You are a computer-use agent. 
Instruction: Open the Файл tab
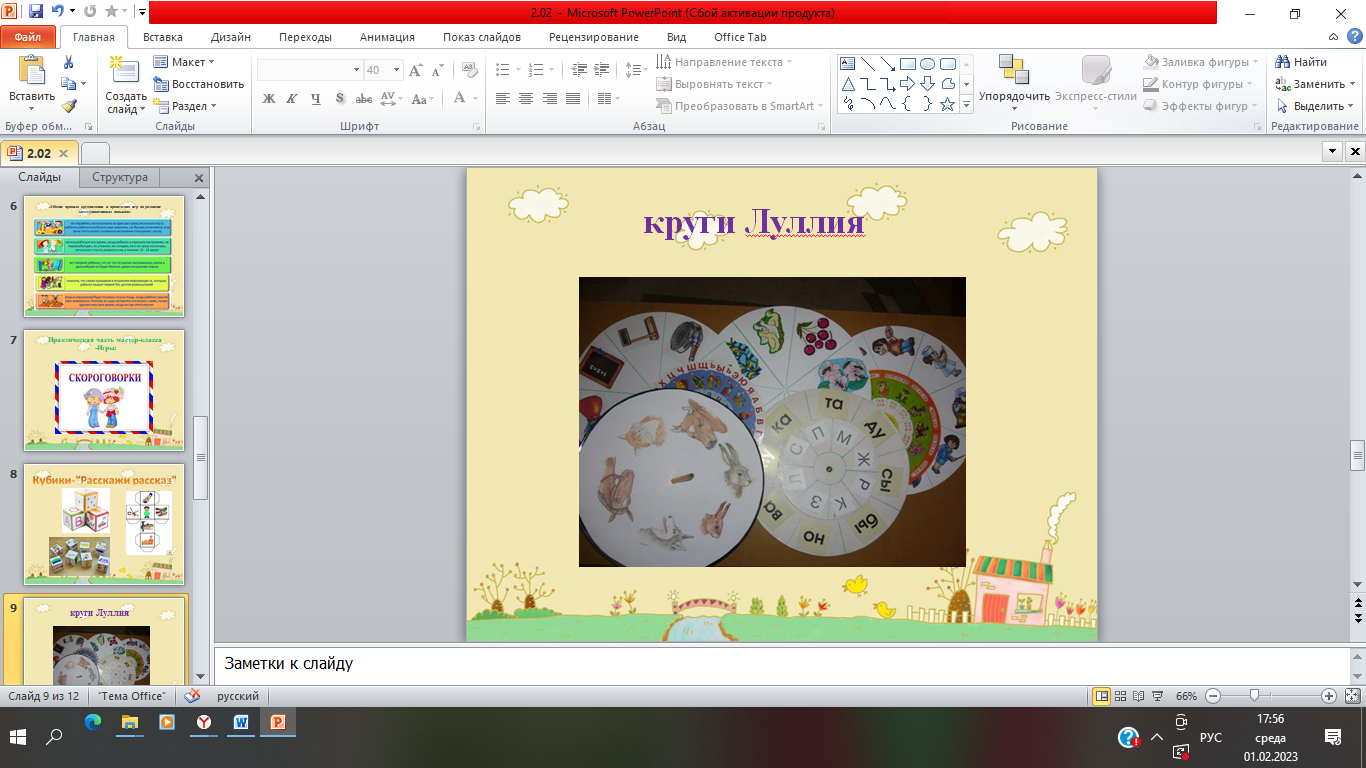coord(28,37)
